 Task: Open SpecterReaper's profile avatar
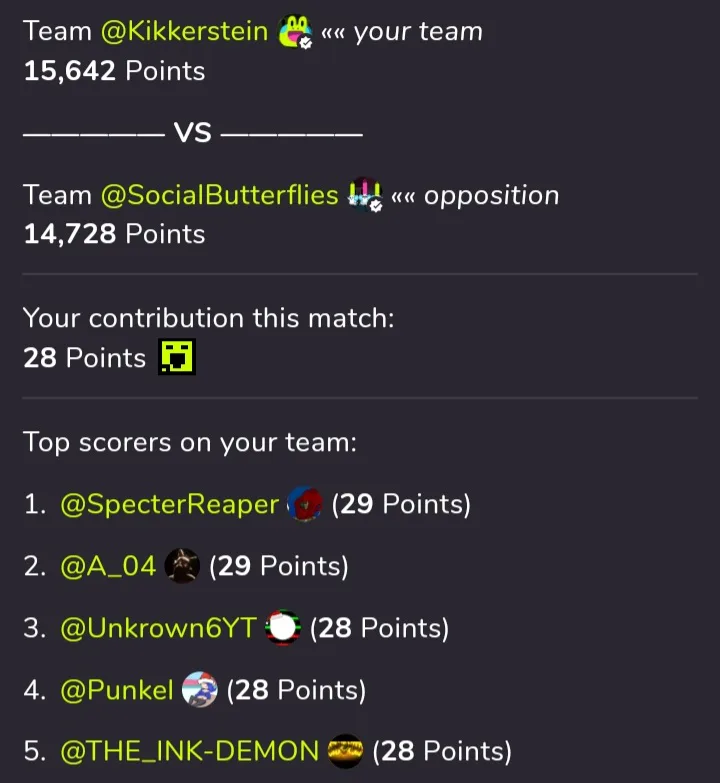click(304, 505)
